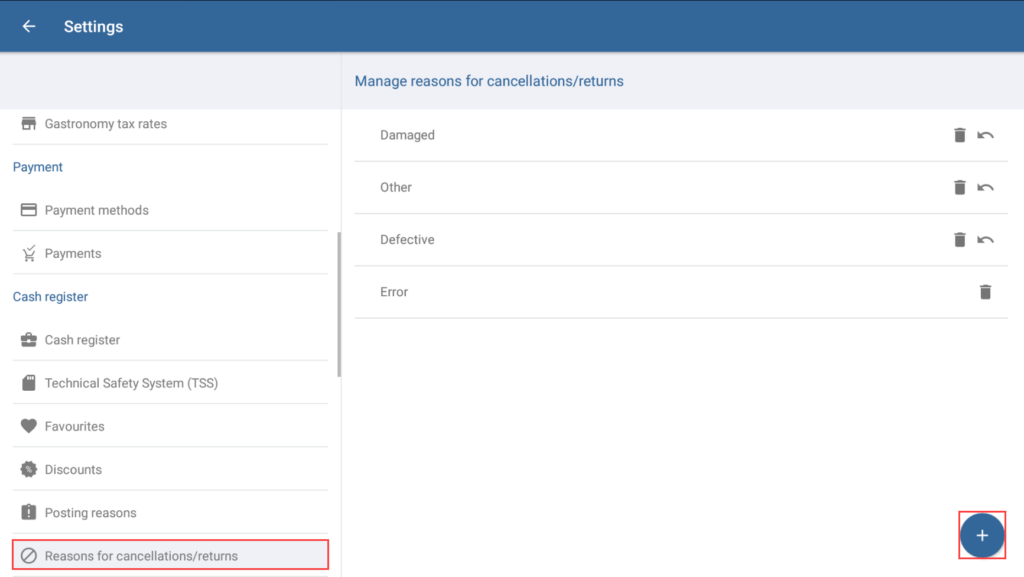Open Posting reasons settings
The image size is (1024, 577).
pyautogui.click(x=90, y=513)
